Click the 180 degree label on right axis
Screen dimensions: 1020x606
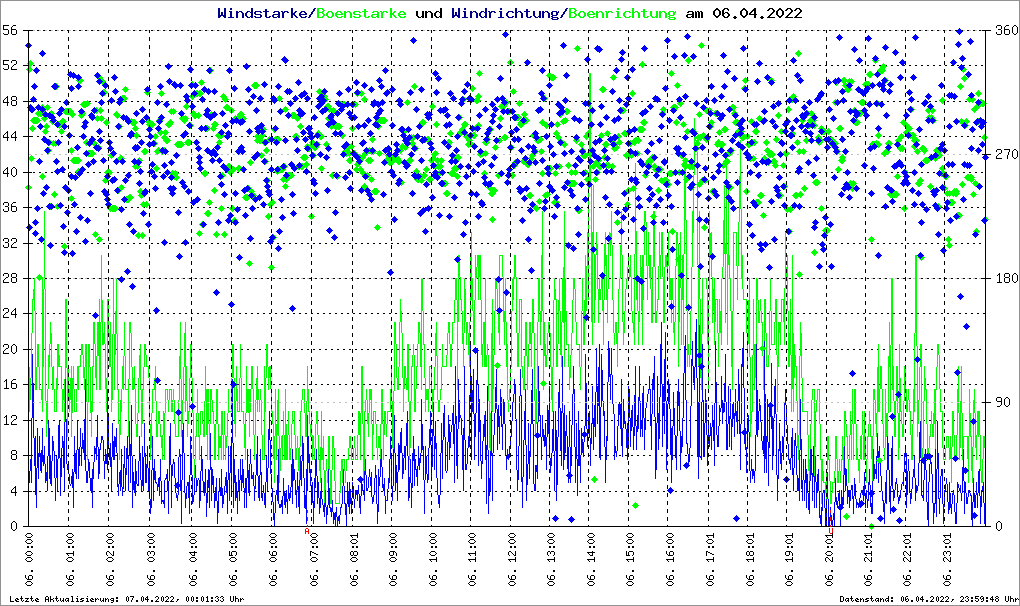(x=1003, y=278)
